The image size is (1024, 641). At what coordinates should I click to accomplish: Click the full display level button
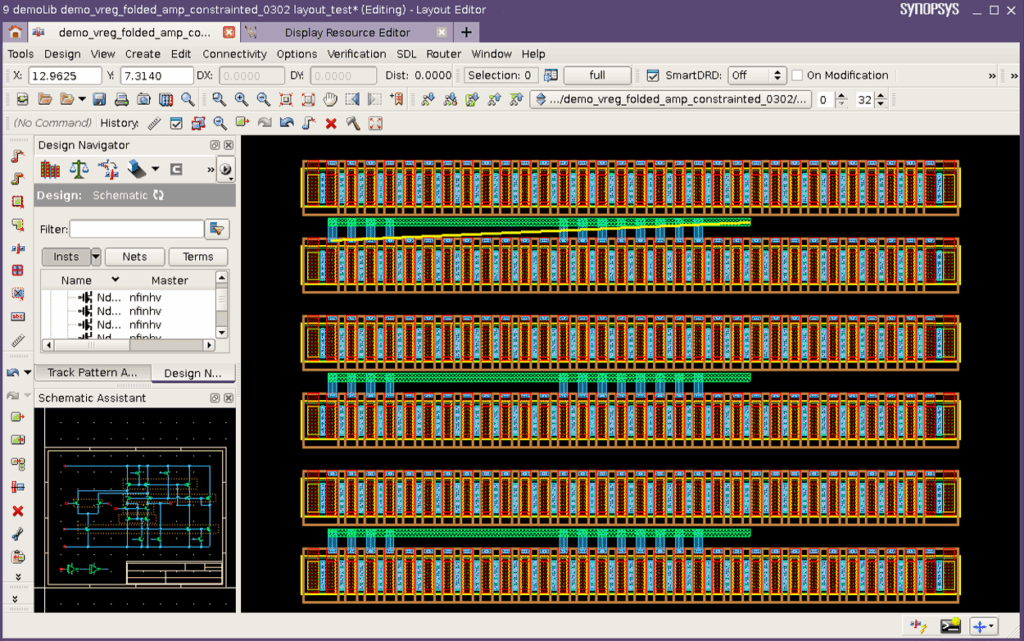pos(598,75)
